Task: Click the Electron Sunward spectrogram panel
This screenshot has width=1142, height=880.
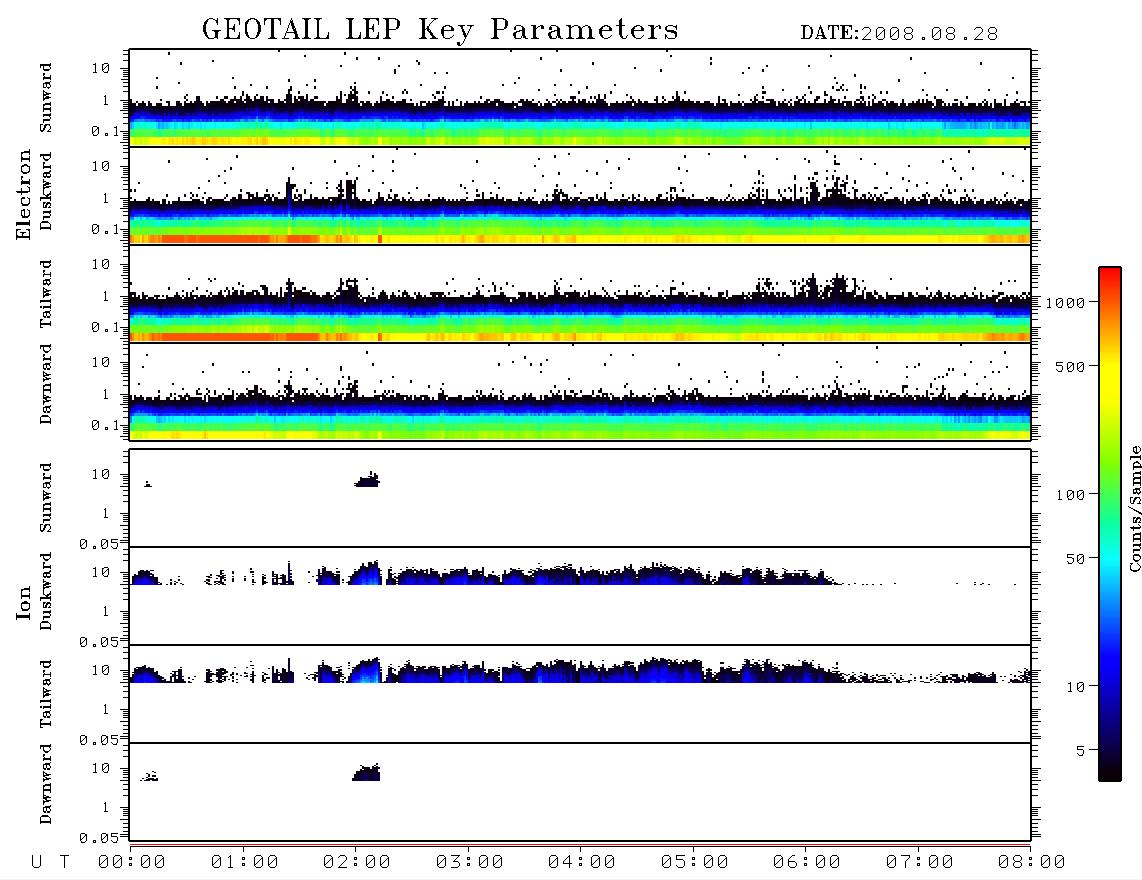Action: point(580,98)
